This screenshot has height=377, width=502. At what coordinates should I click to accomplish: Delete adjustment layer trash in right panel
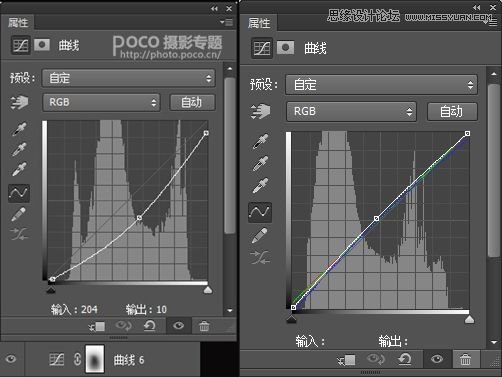point(465,359)
